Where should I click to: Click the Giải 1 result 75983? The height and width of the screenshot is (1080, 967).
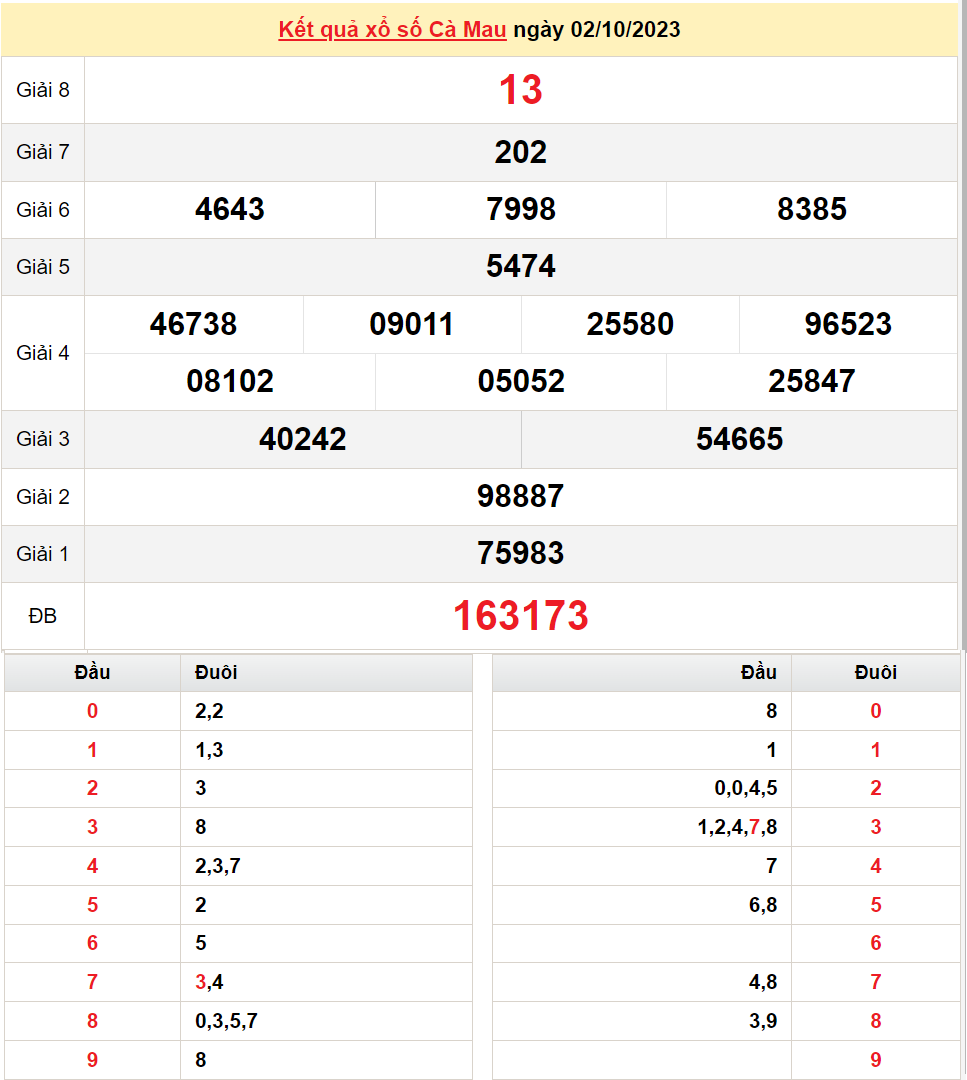tap(520, 553)
